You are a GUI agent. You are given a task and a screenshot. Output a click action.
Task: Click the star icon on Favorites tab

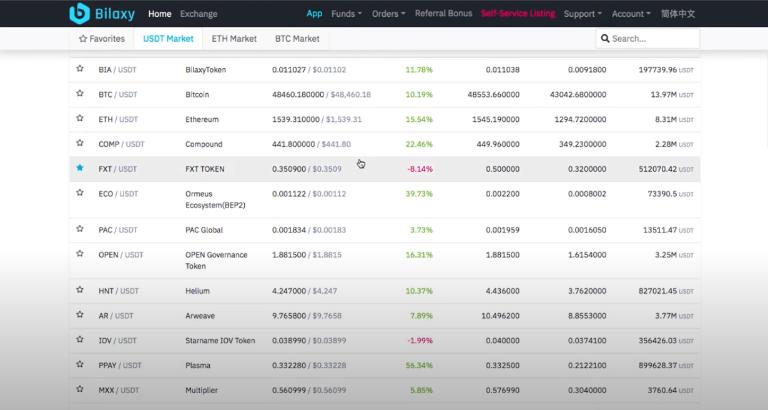pyautogui.click(x=83, y=38)
